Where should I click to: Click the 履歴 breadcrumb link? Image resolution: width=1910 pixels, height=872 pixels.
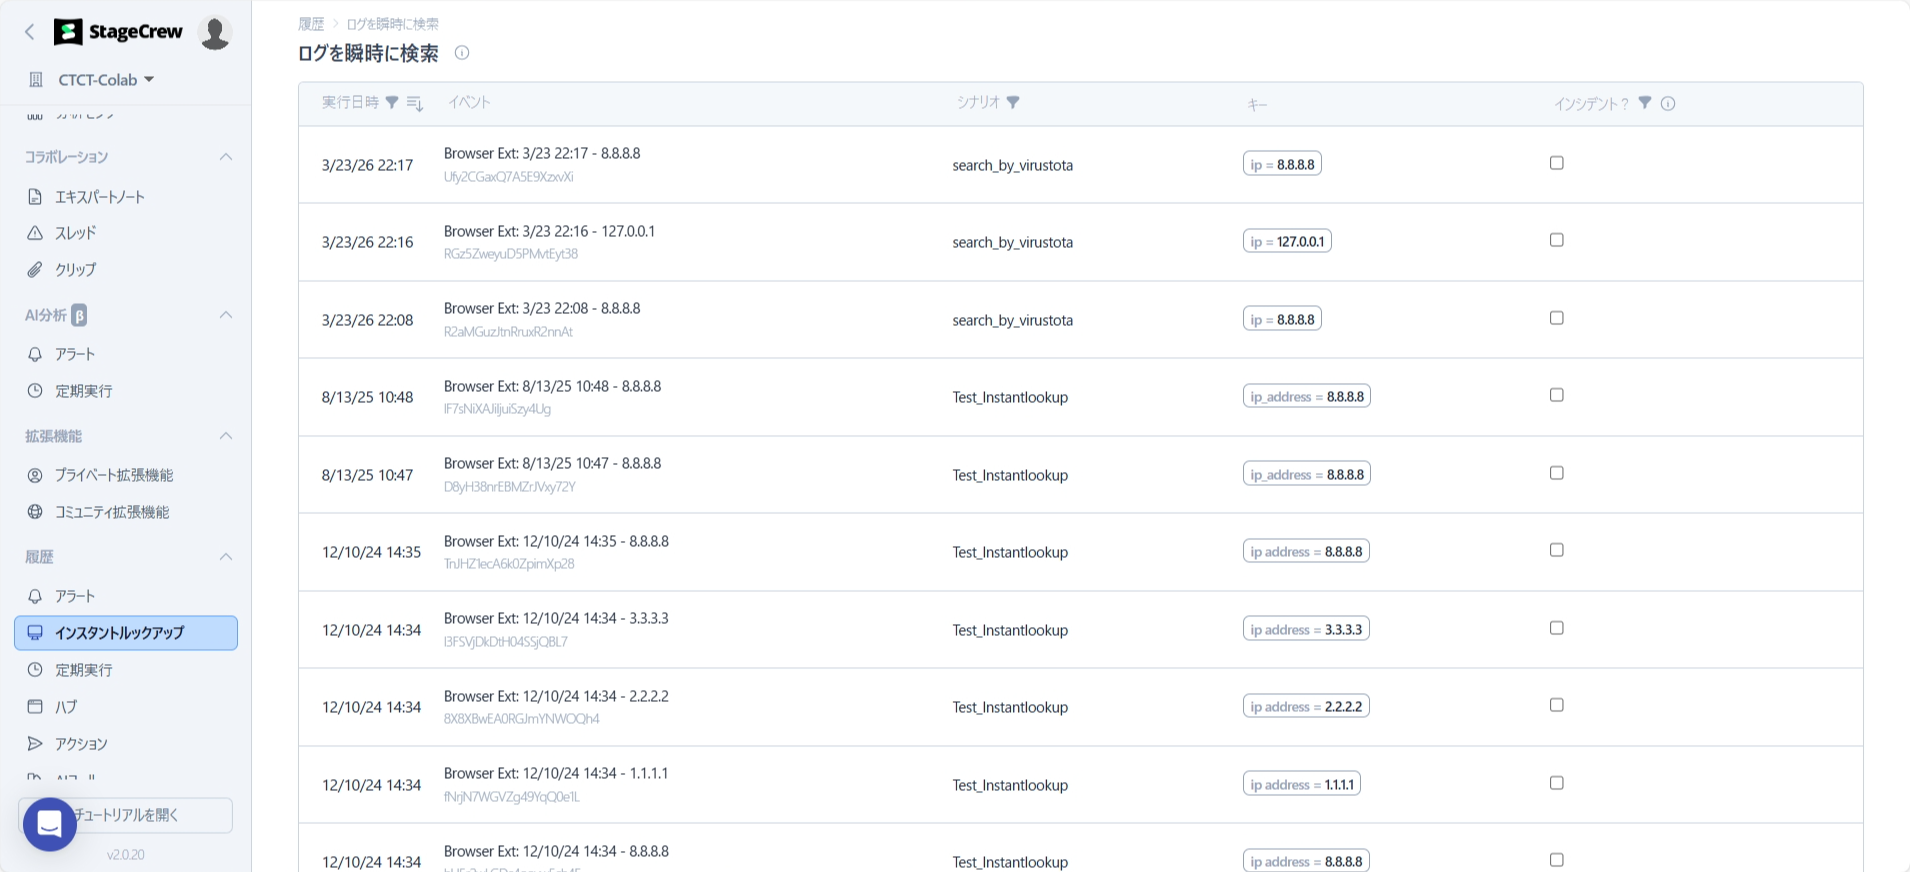pos(311,24)
